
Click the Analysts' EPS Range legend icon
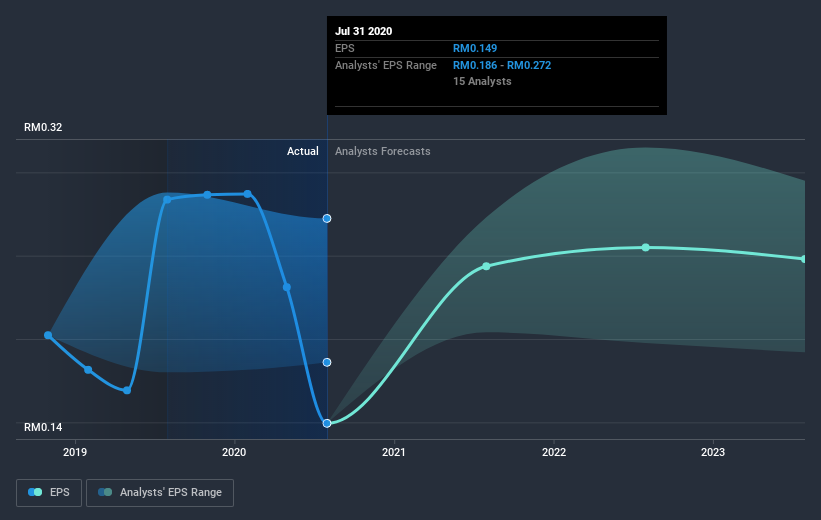click(105, 492)
